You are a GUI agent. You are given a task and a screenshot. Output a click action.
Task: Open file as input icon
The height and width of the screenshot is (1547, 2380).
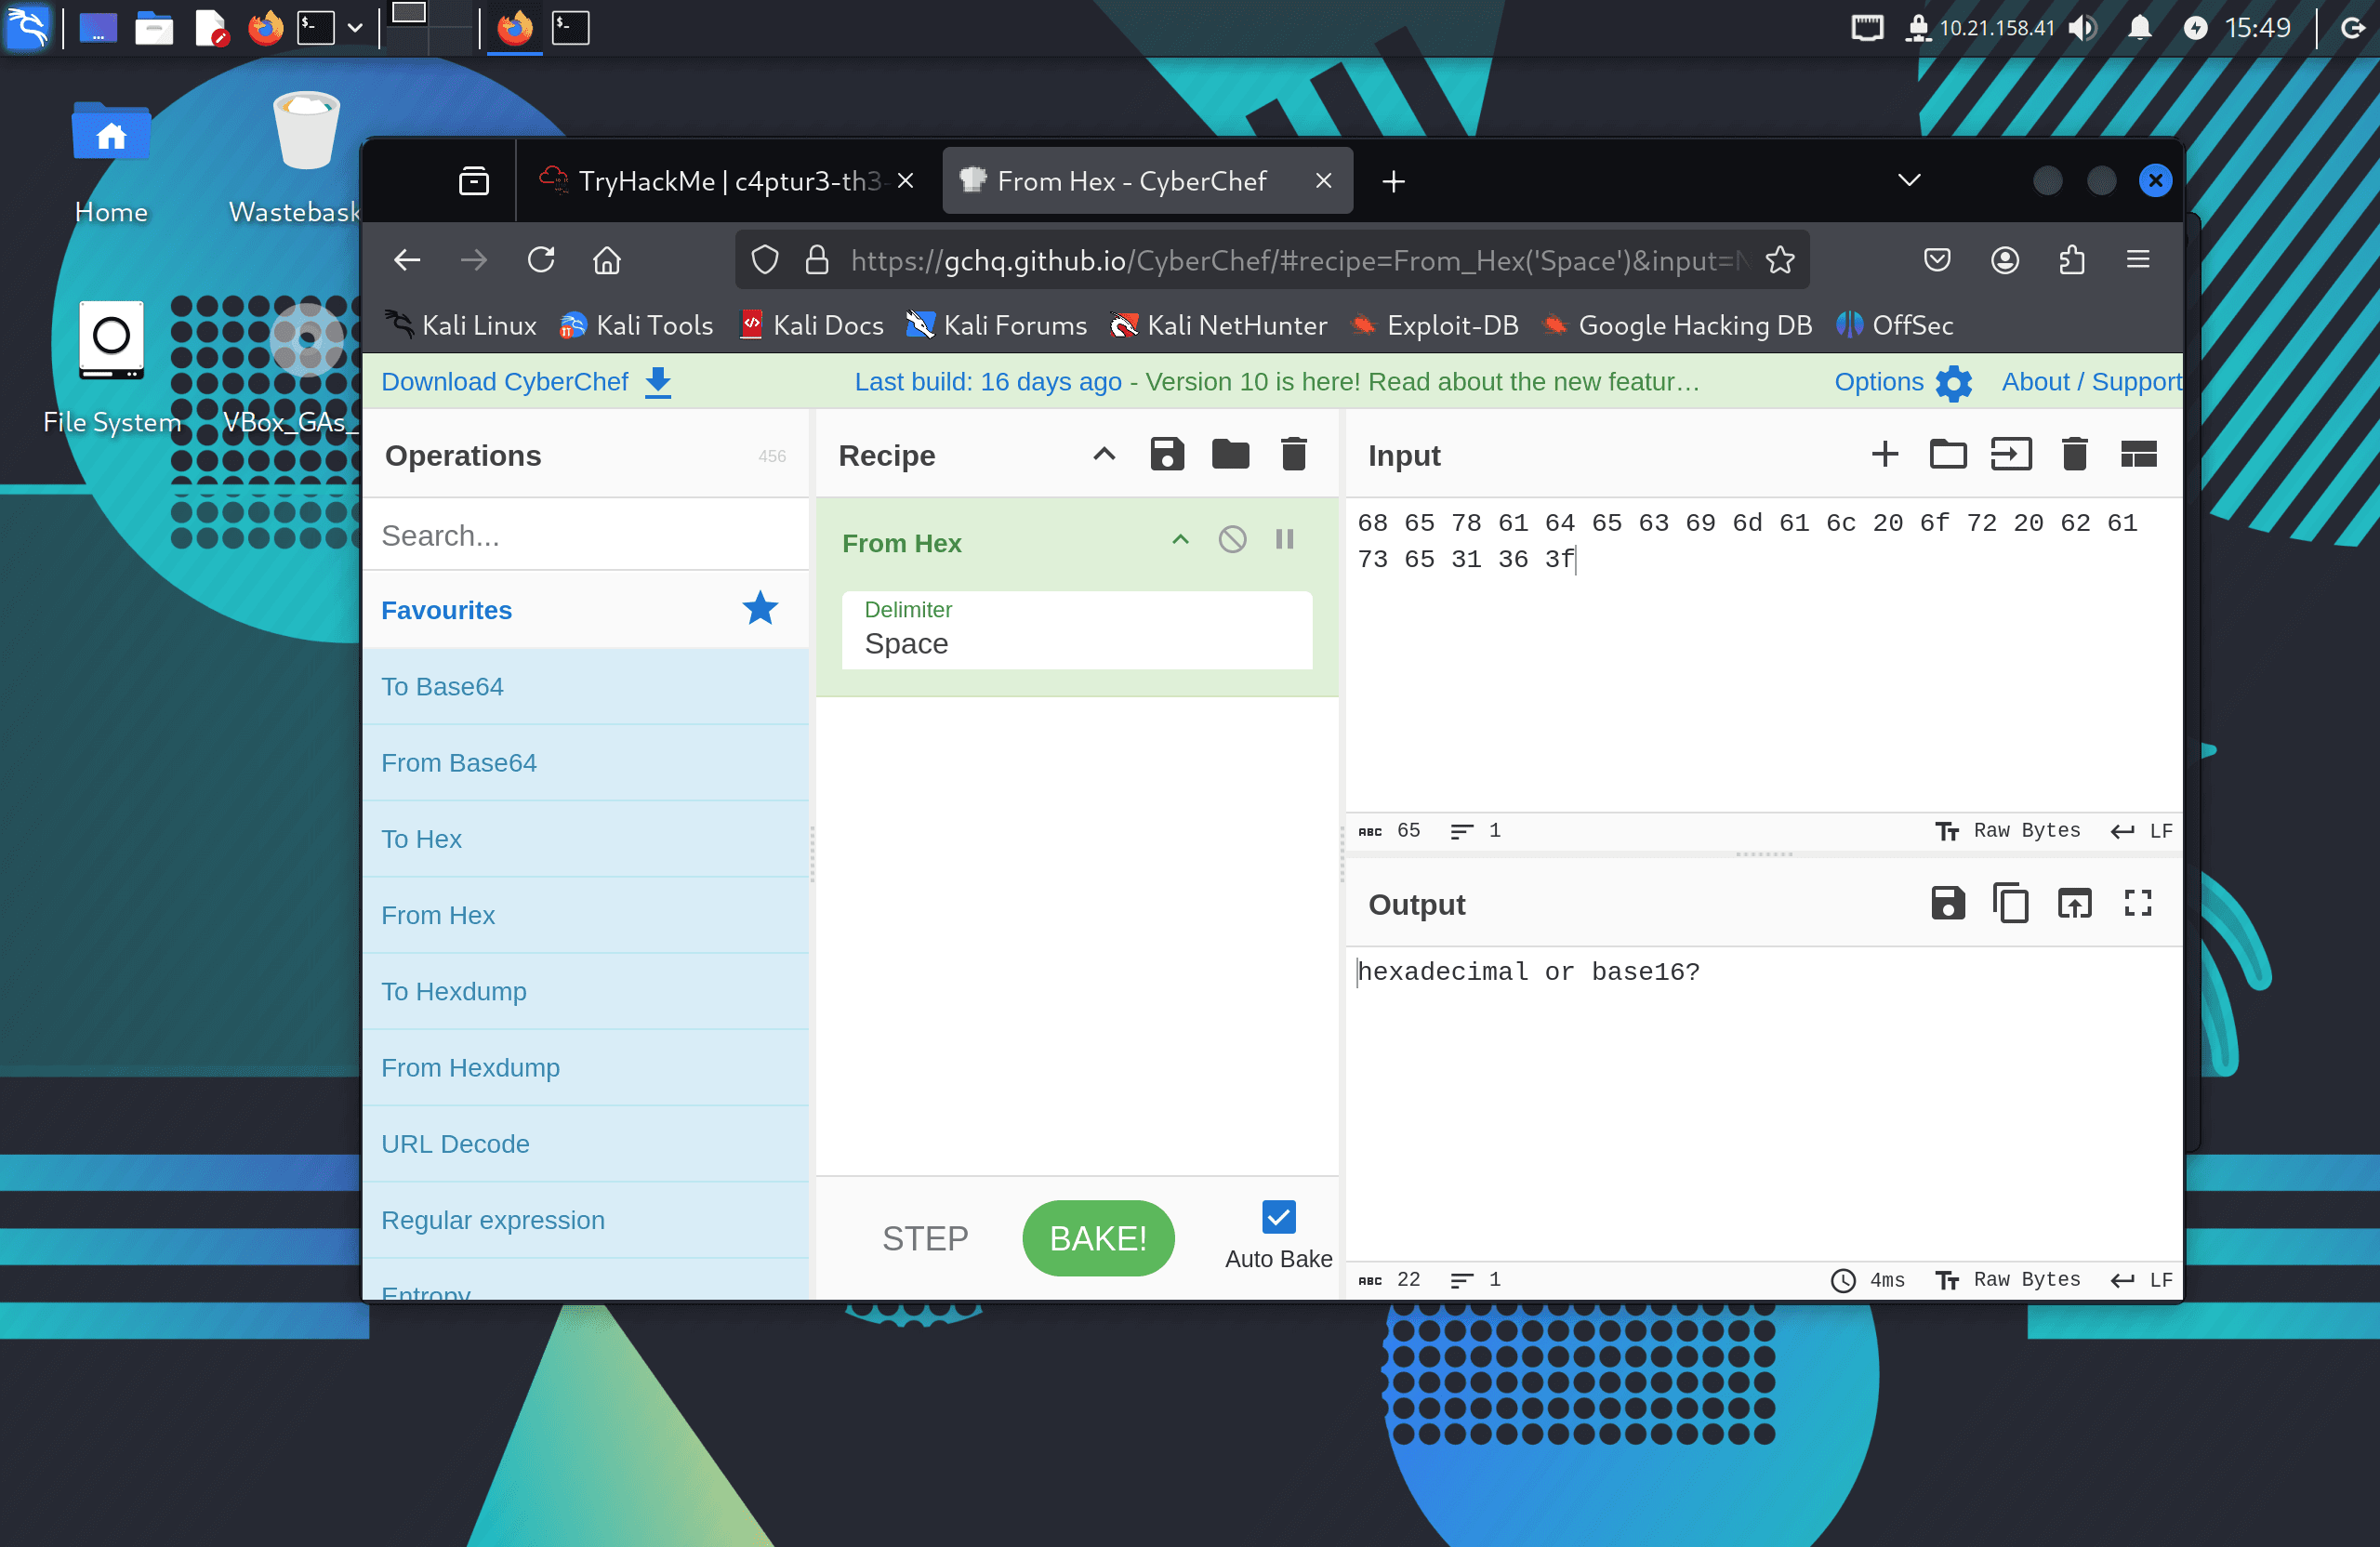point(2011,455)
